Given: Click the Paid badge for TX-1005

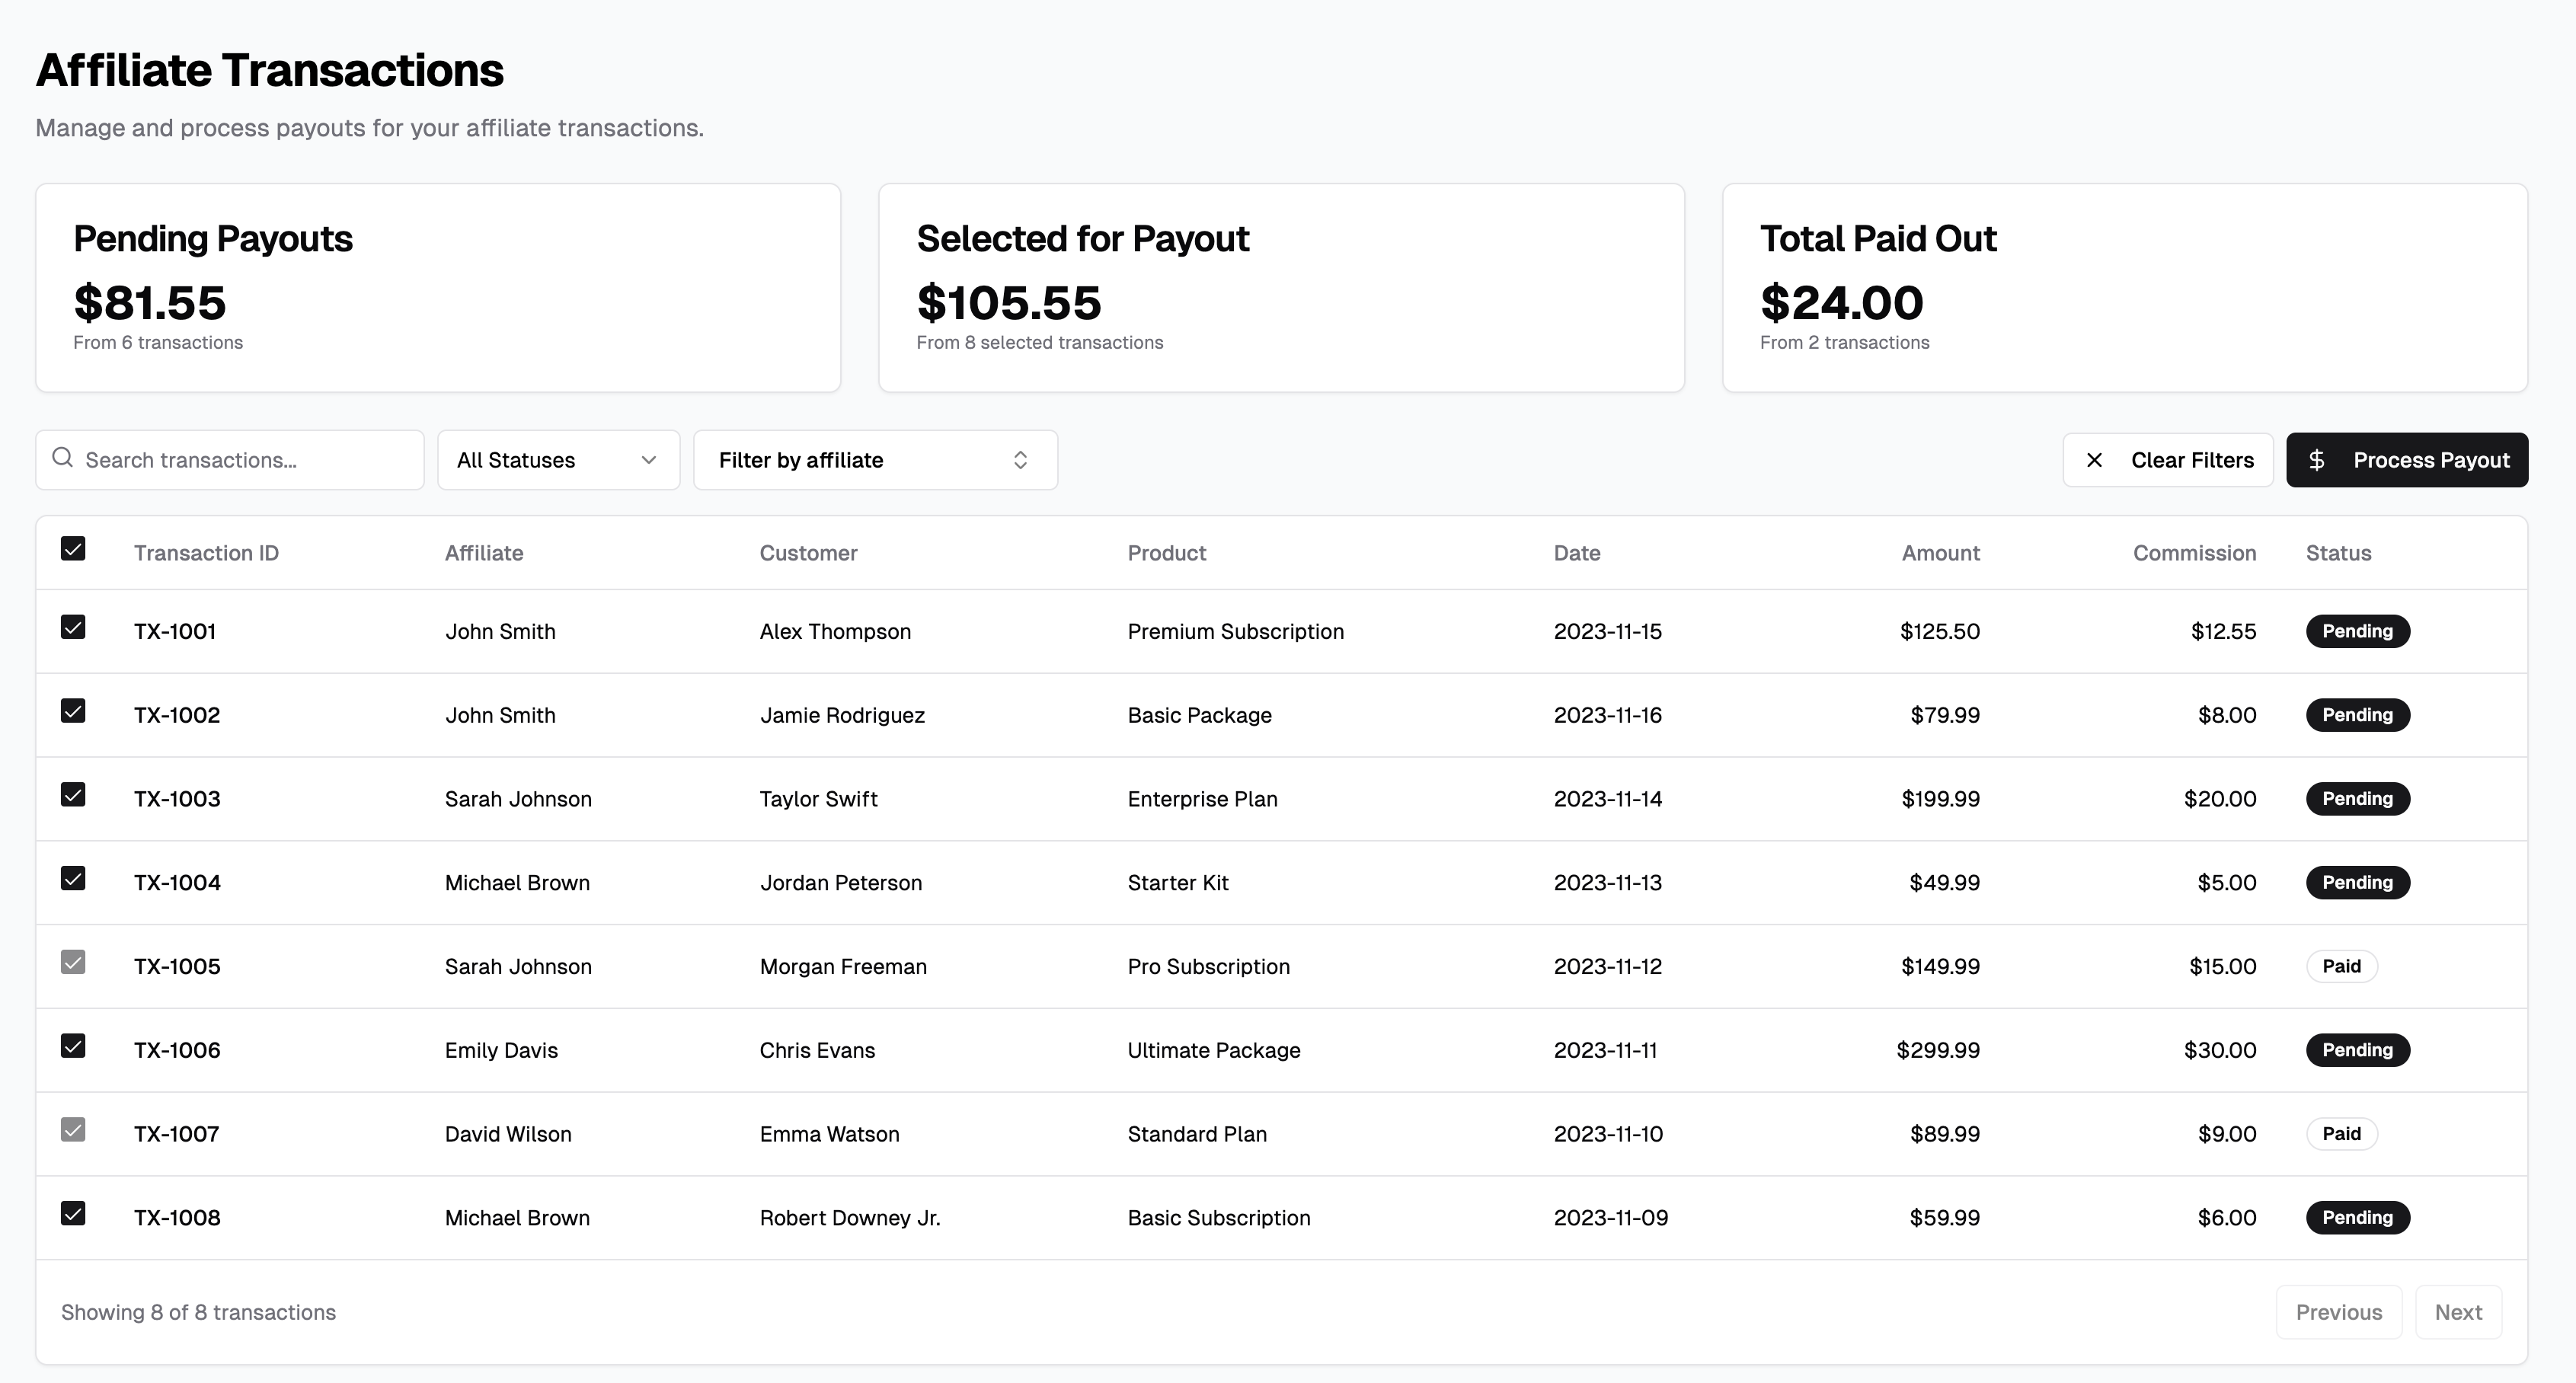Looking at the screenshot, I should 2341,966.
